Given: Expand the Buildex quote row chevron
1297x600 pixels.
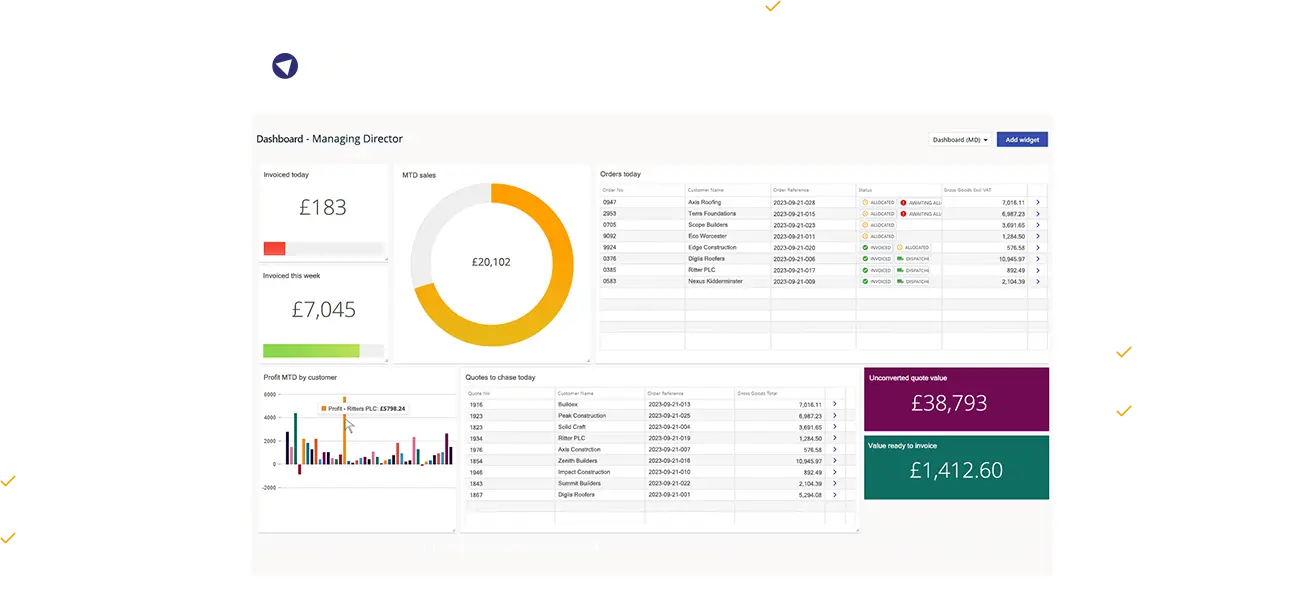Looking at the screenshot, I should tap(835, 403).
